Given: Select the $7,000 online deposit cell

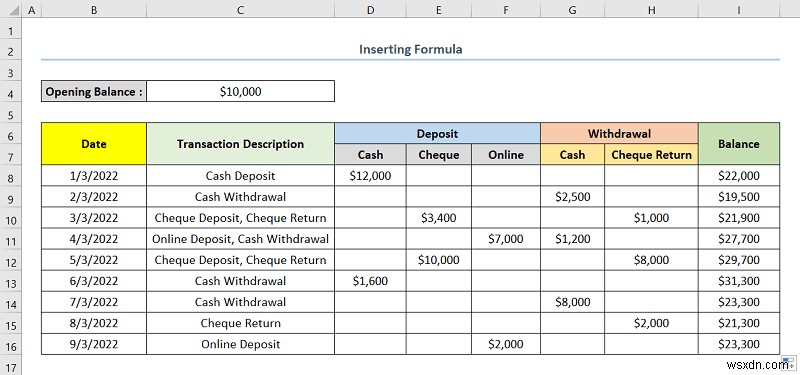Looking at the screenshot, I should tap(506, 239).
